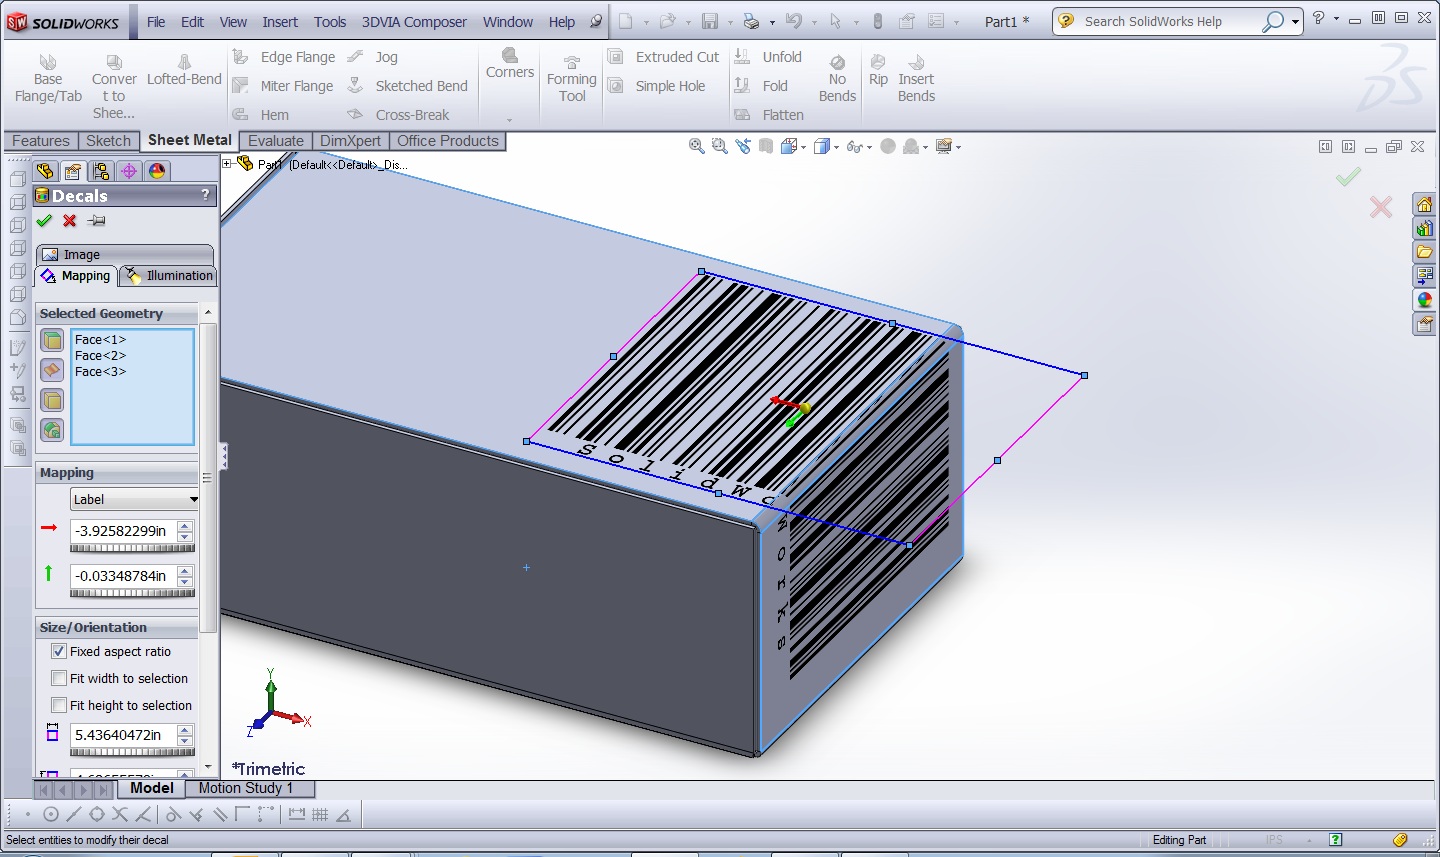Viewport: 1440px width, 857px height.
Task: Expand the display style dropdown
Action: click(x=837, y=147)
